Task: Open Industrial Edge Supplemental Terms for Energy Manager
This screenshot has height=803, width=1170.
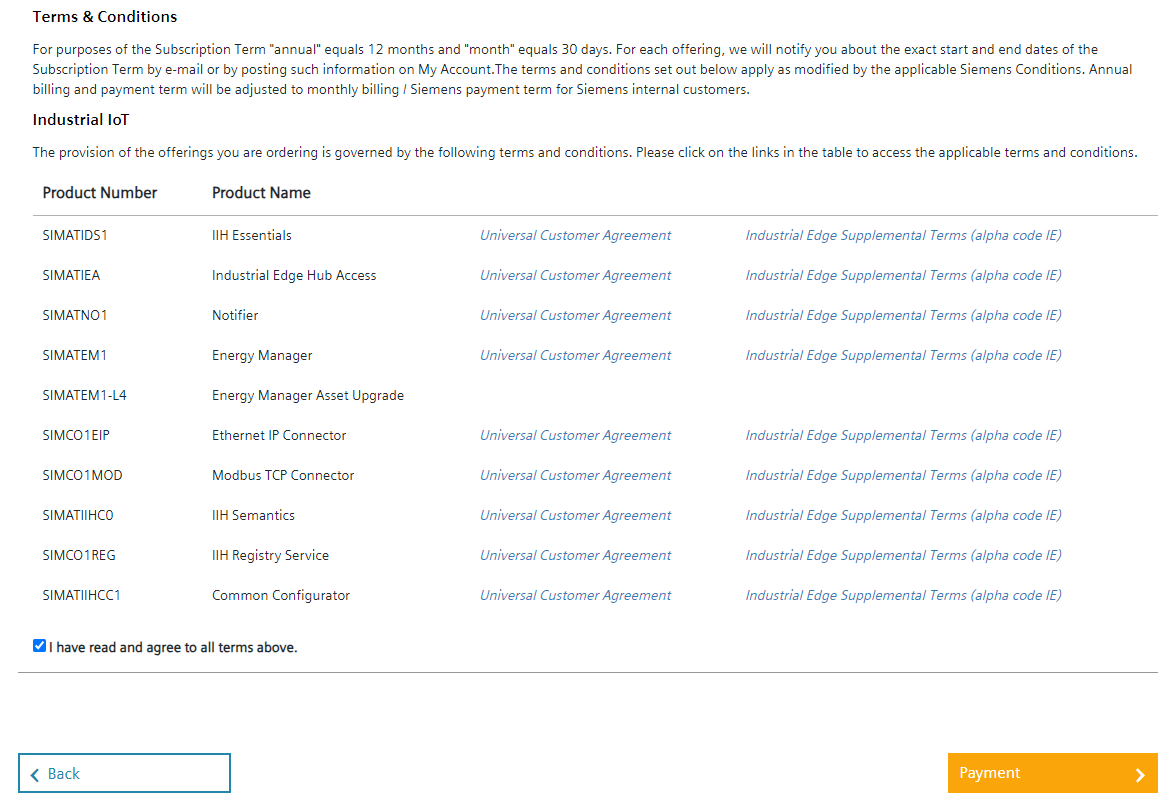Action: coord(902,355)
